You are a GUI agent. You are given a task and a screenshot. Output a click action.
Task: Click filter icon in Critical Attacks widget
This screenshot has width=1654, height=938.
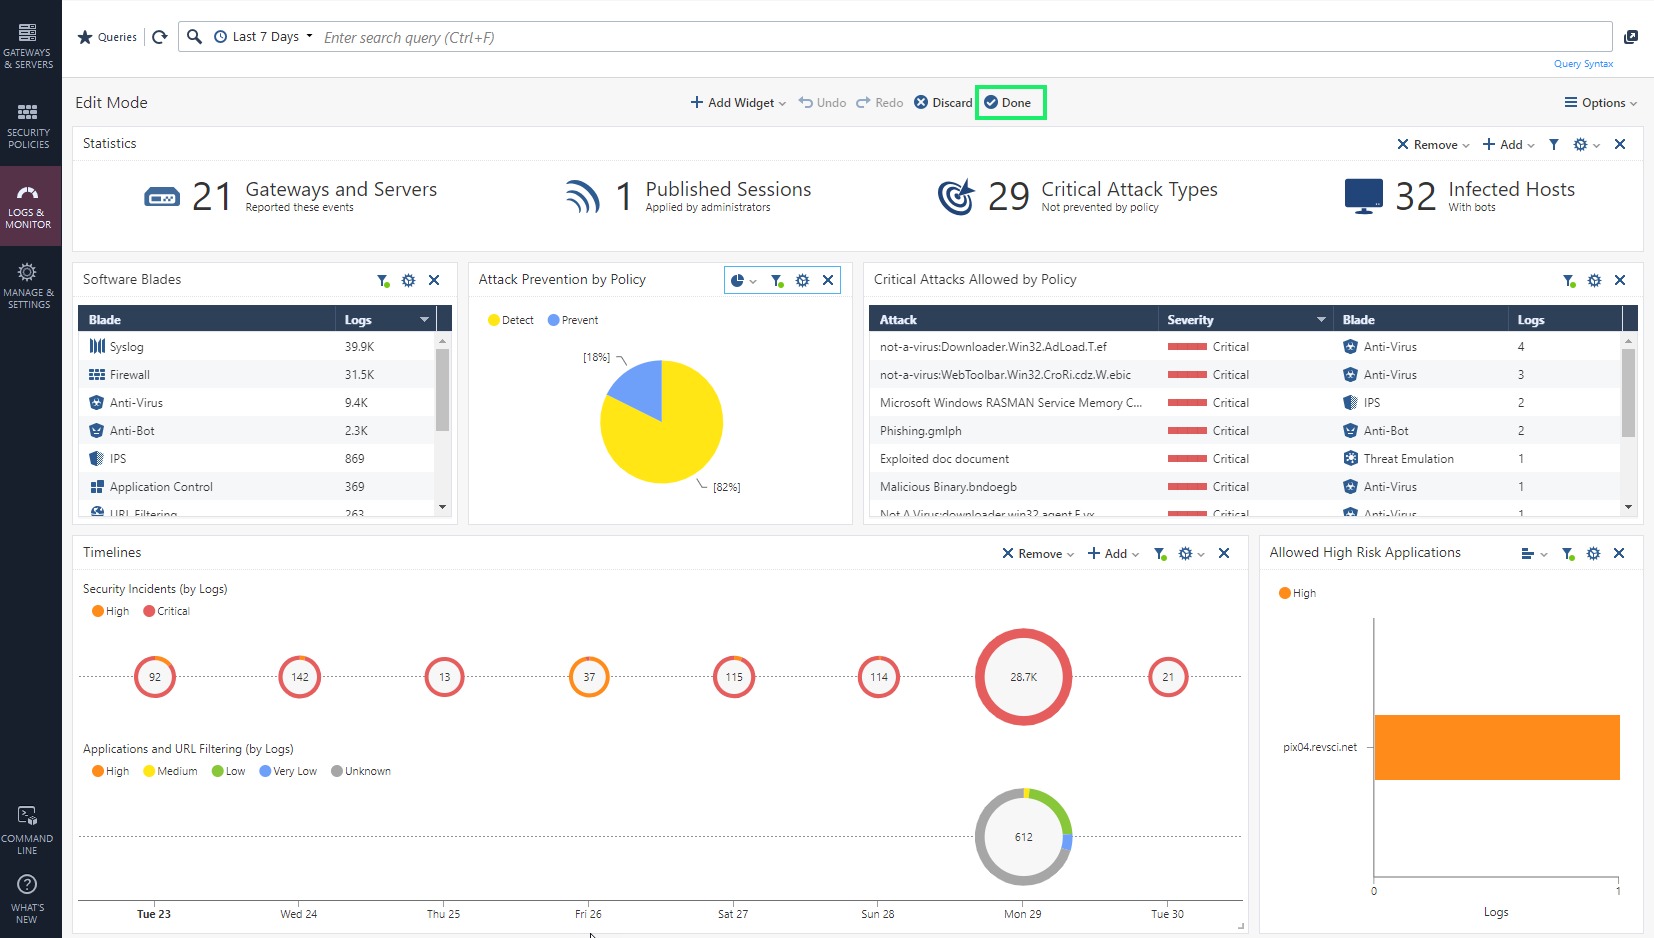1569,280
